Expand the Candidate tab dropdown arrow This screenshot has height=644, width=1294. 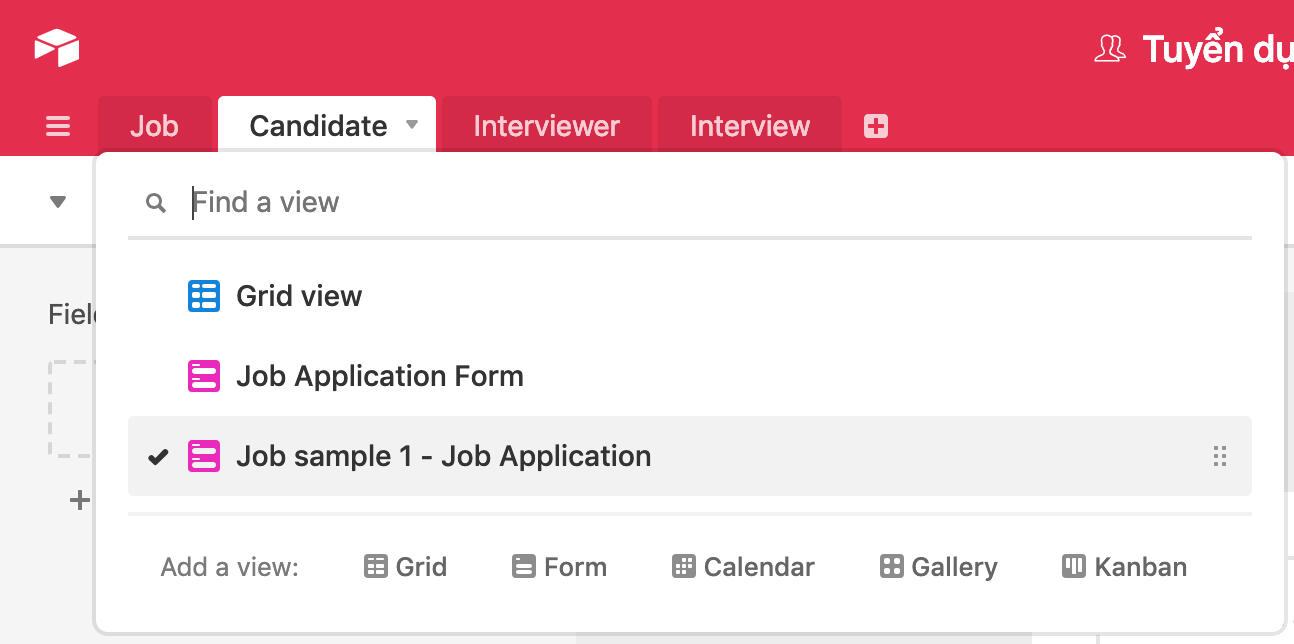tap(411, 126)
